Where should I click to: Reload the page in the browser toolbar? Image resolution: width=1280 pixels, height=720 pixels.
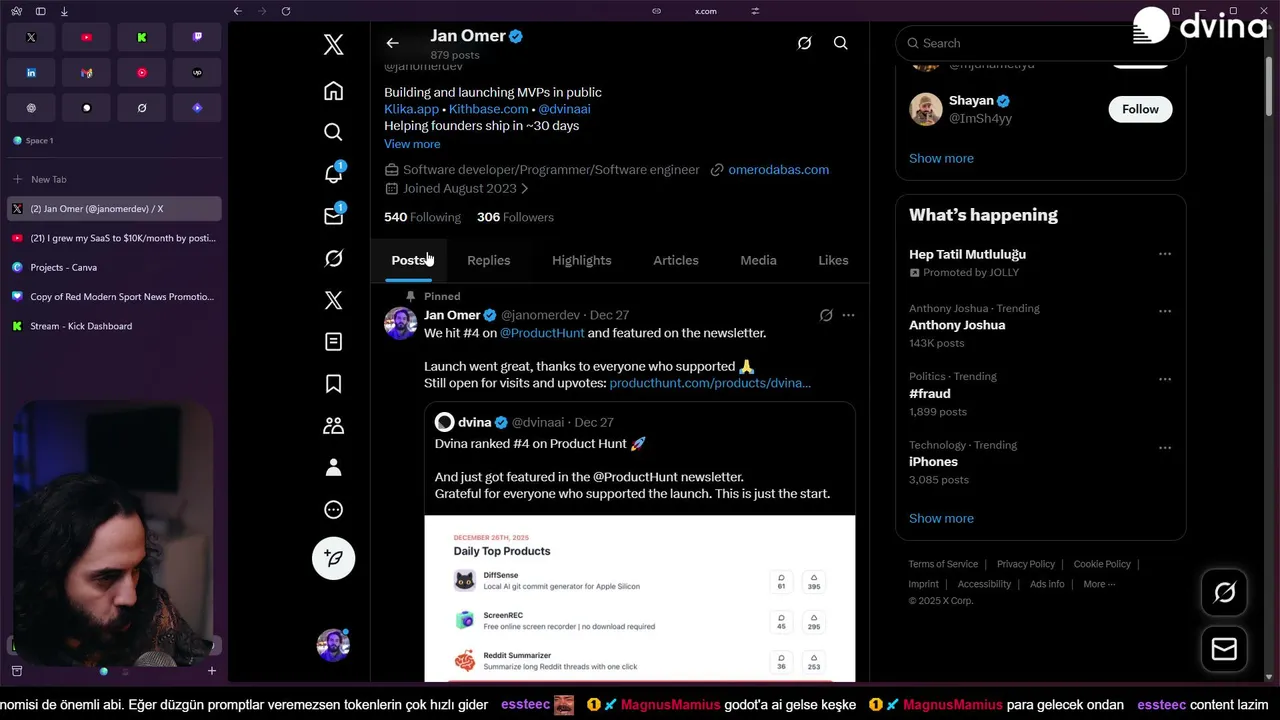tap(286, 11)
